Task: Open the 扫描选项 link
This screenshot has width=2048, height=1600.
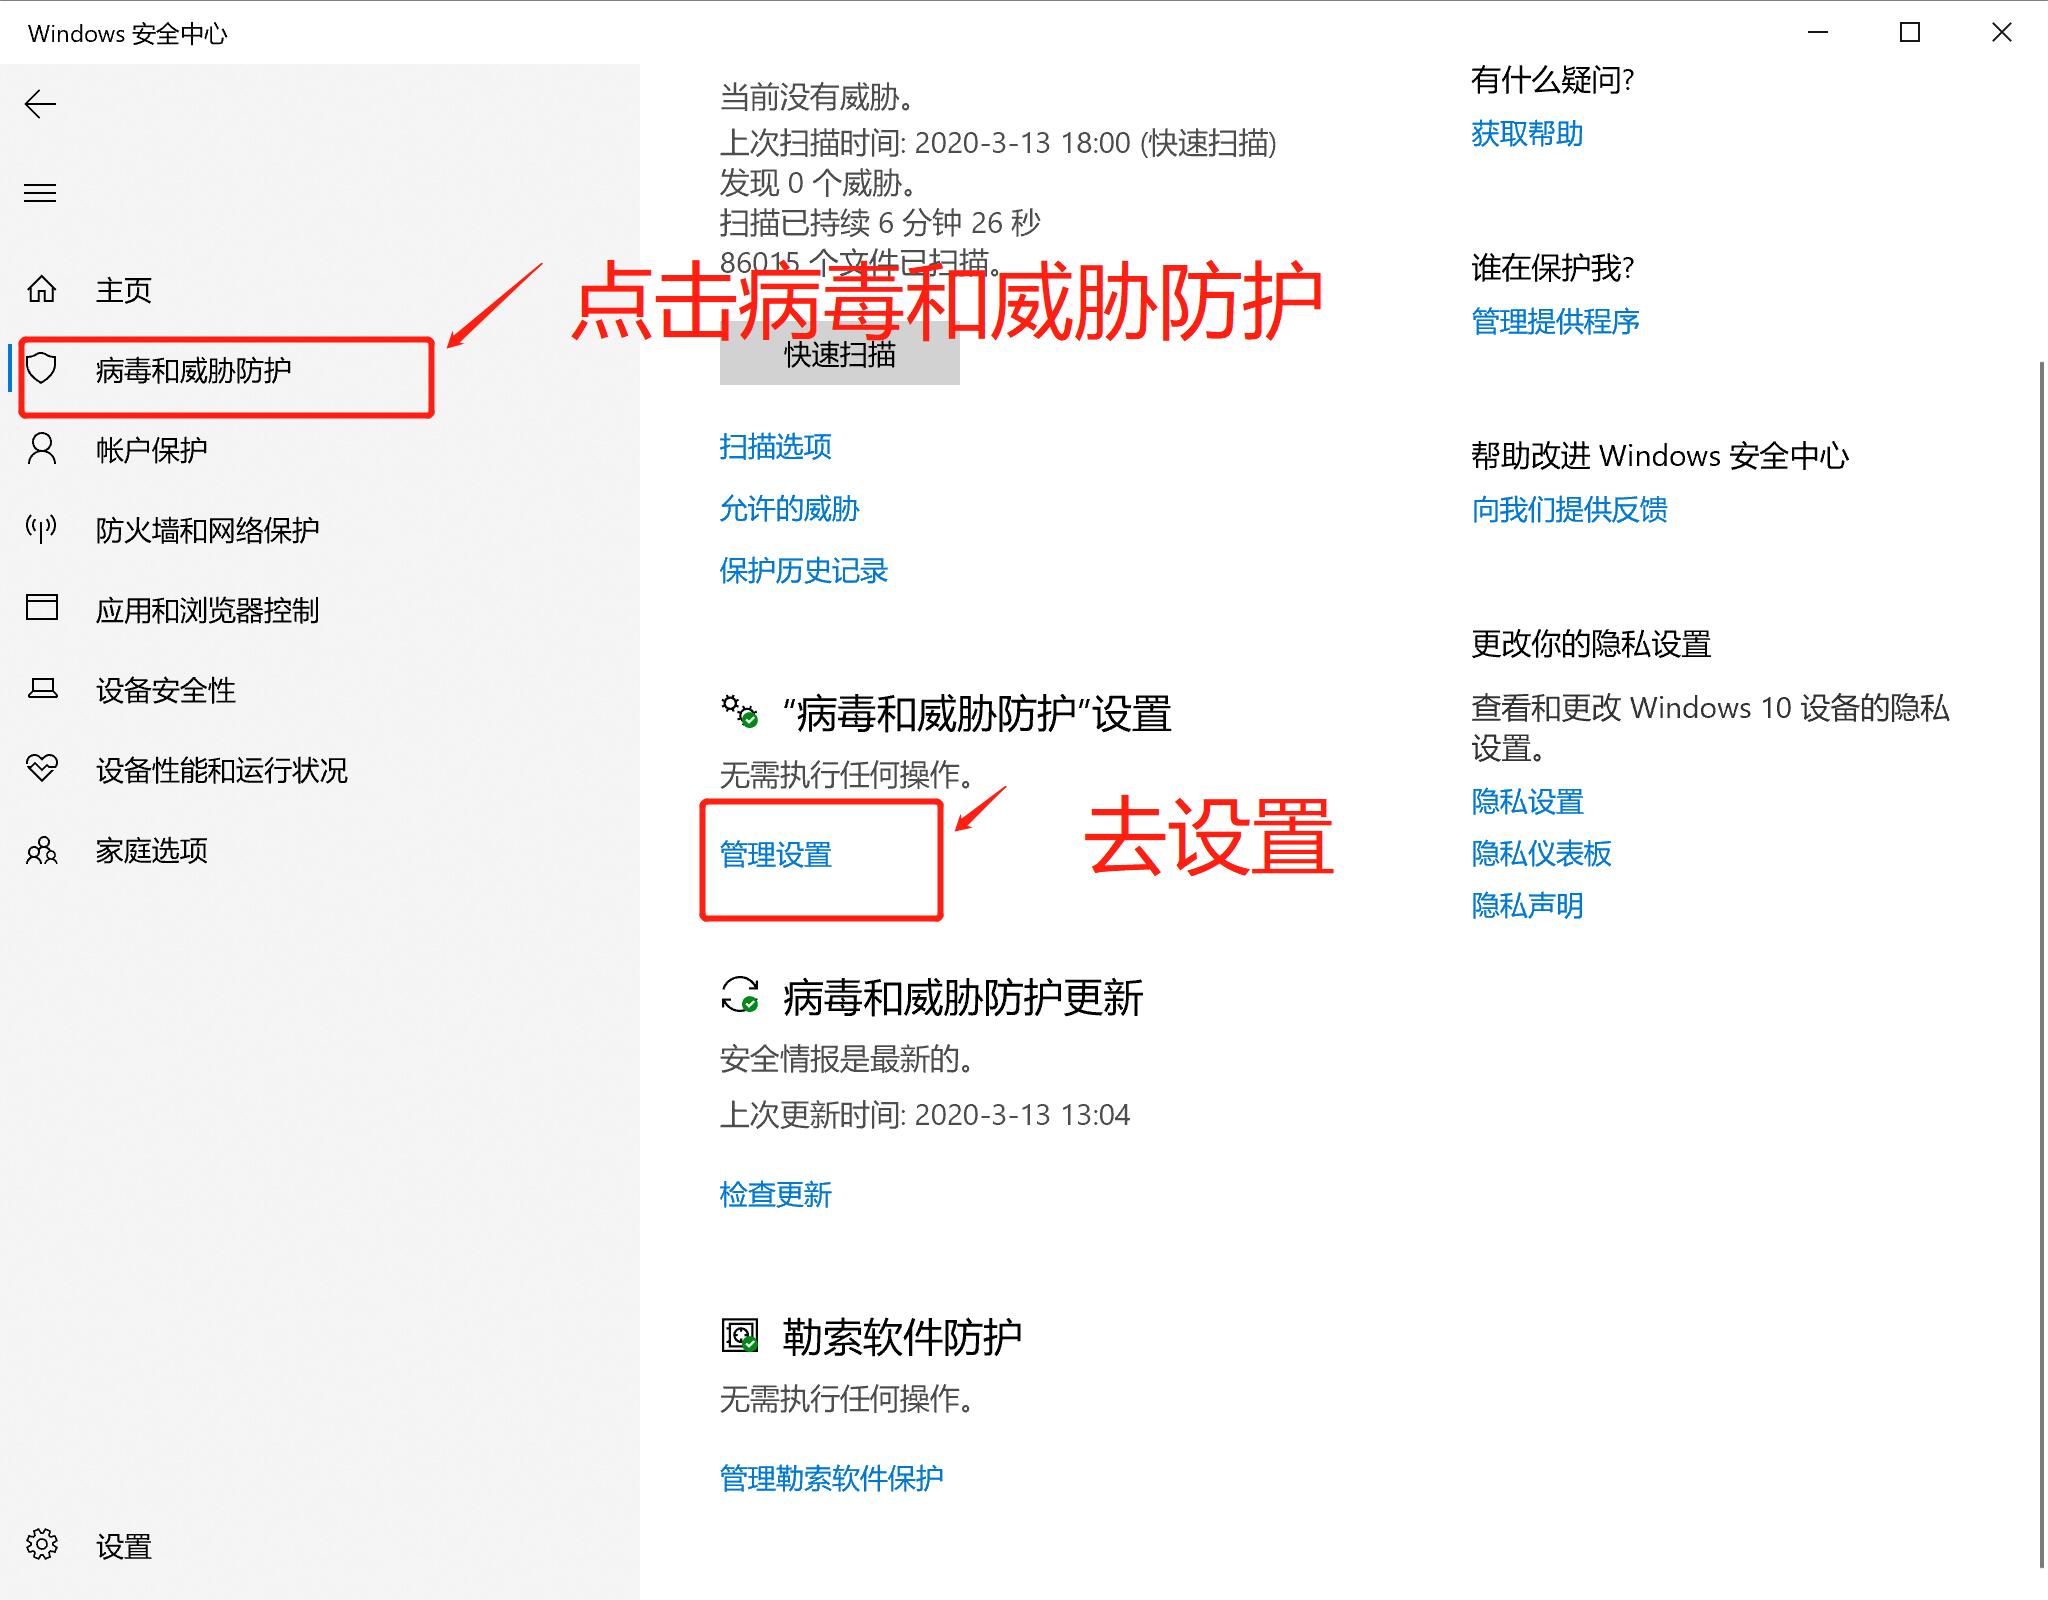Action: (775, 447)
